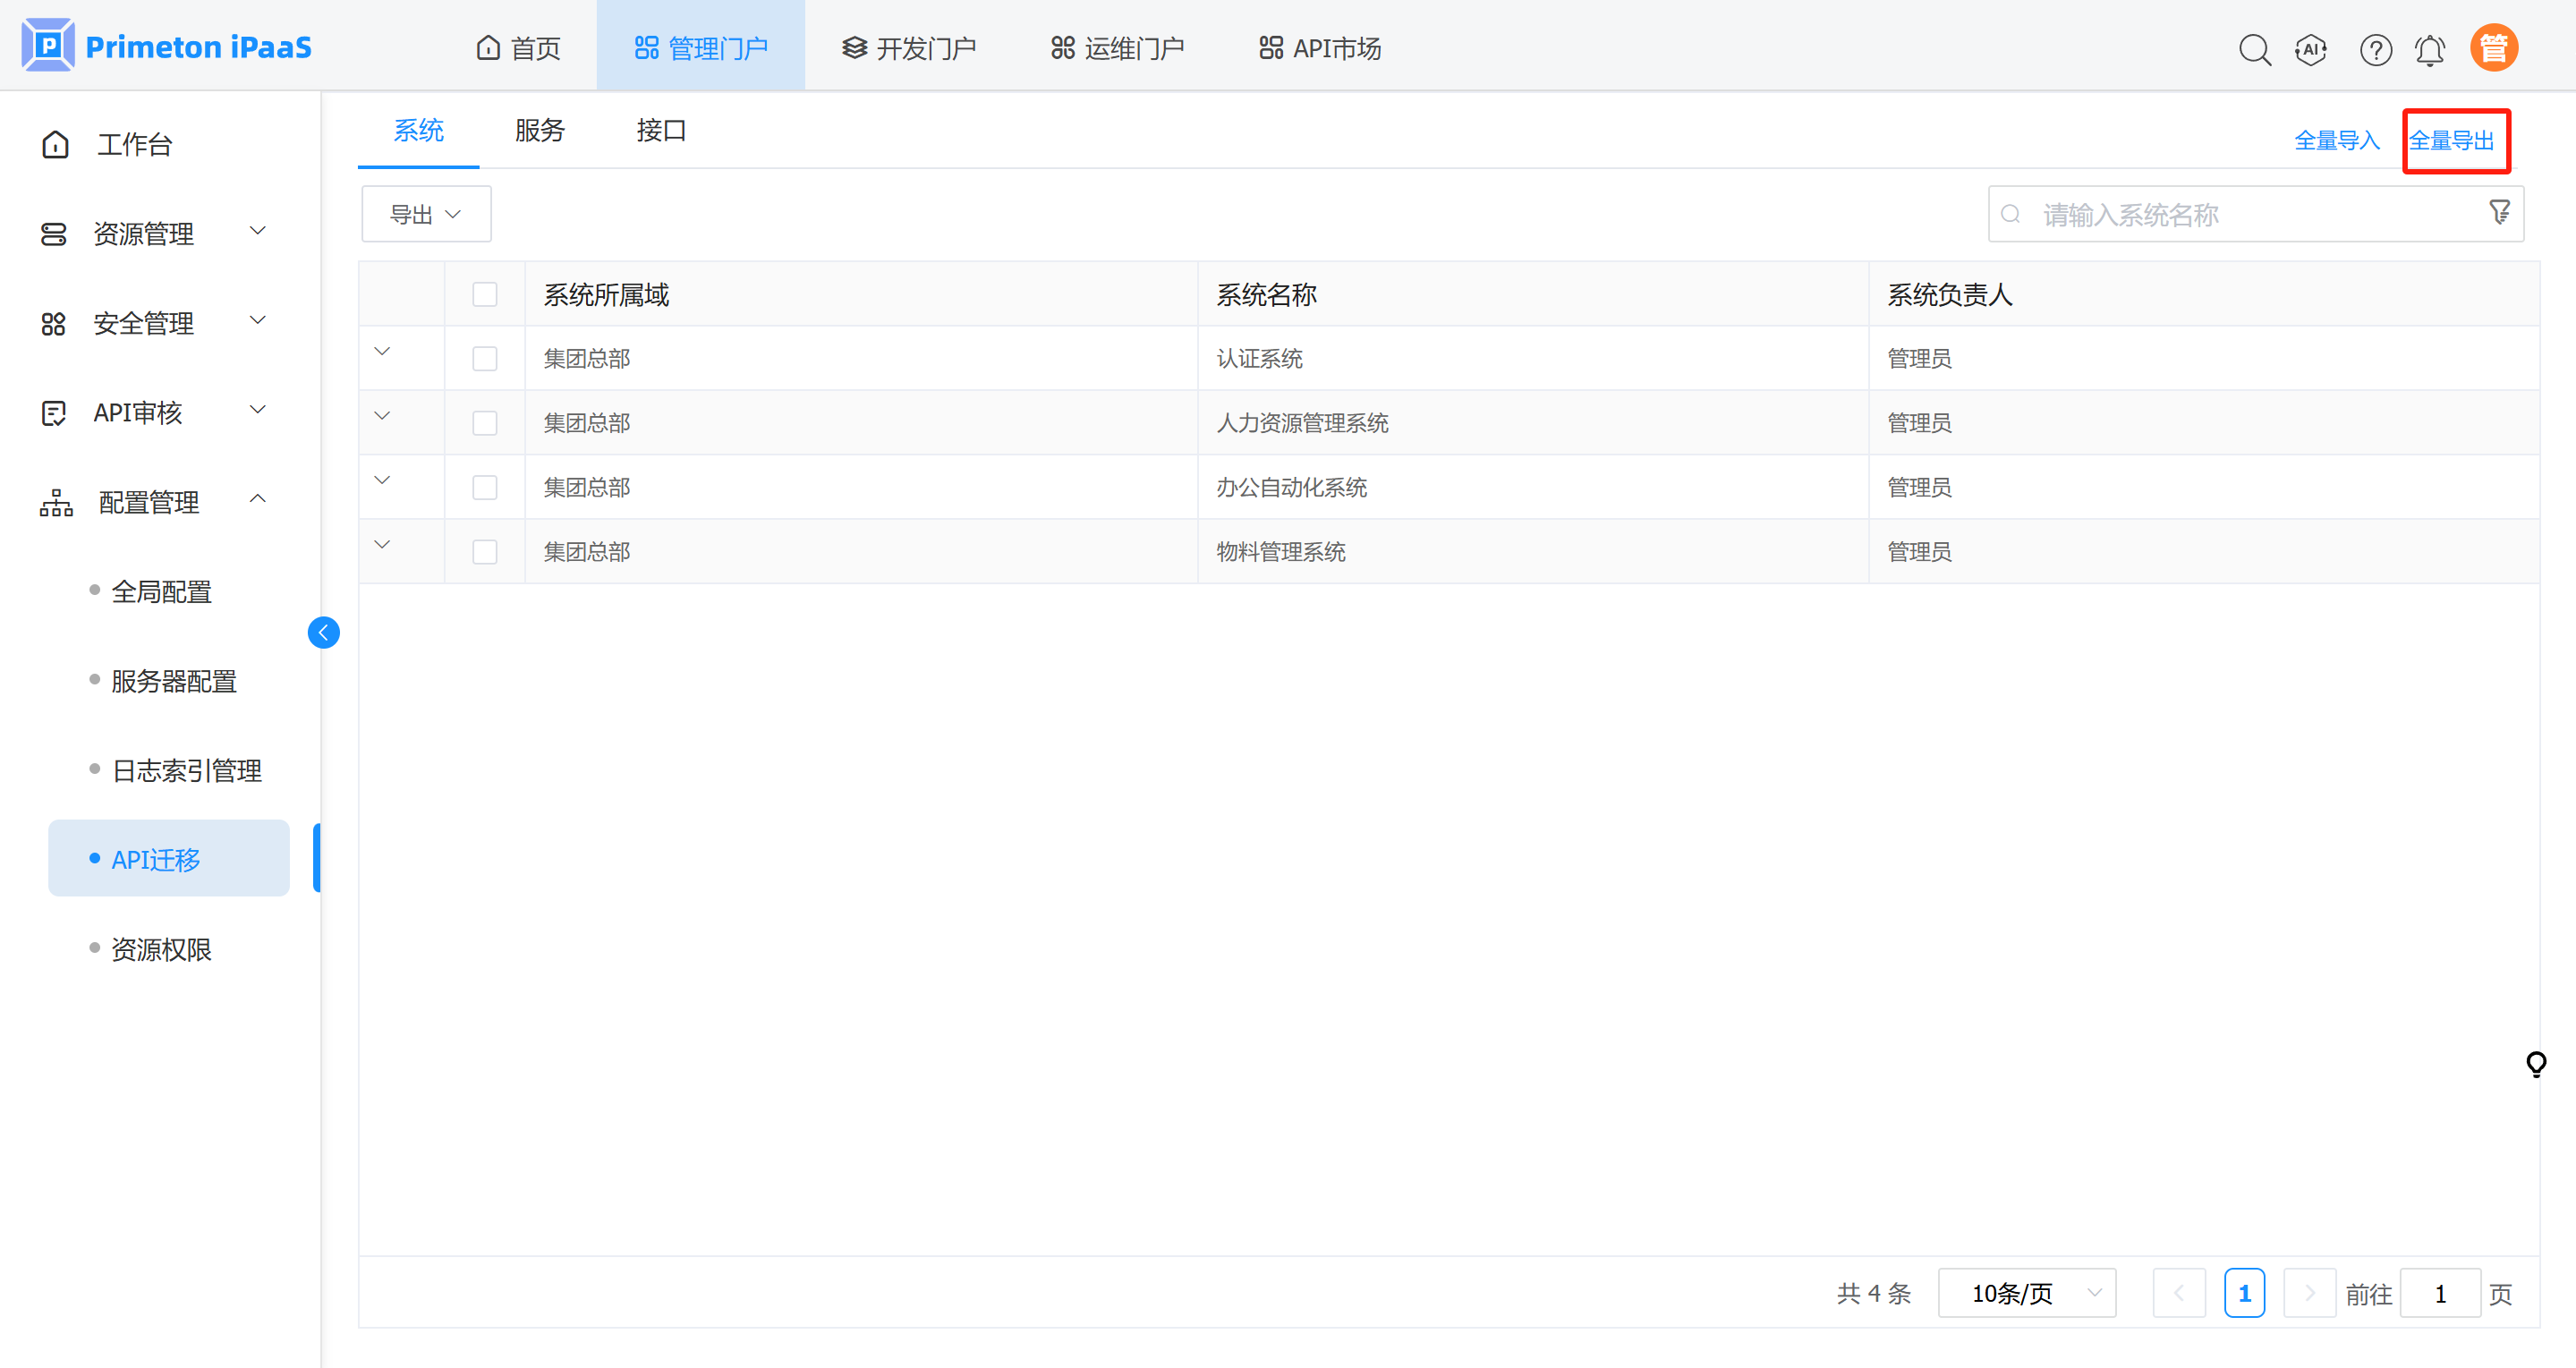Image resolution: width=2576 pixels, height=1368 pixels.
Task: Open the 导出 dropdown button
Action: tap(426, 214)
